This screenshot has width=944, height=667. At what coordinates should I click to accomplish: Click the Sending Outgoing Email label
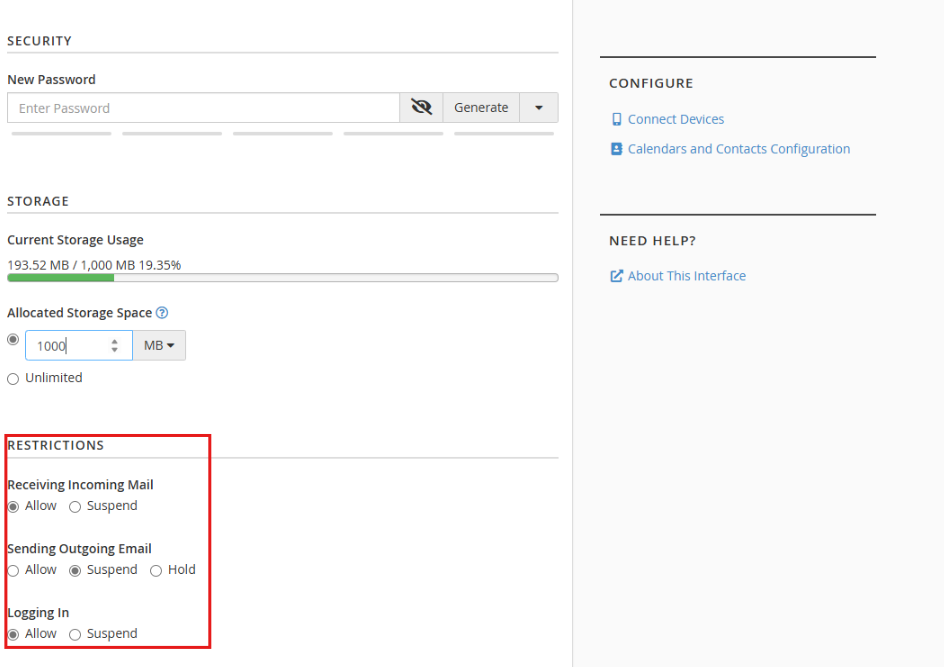coord(79,548)
